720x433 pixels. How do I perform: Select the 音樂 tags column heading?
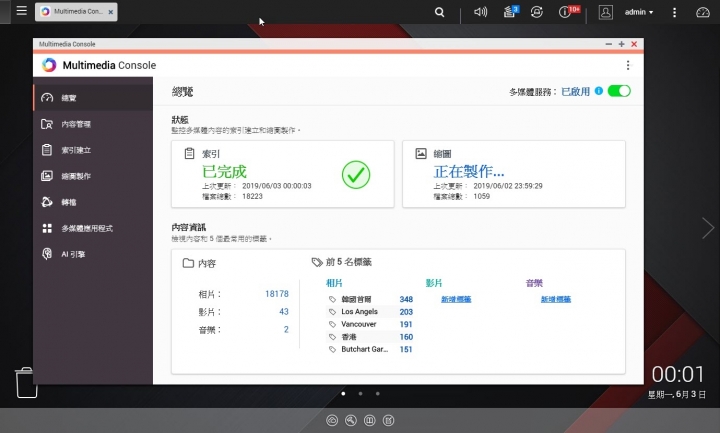534,283
